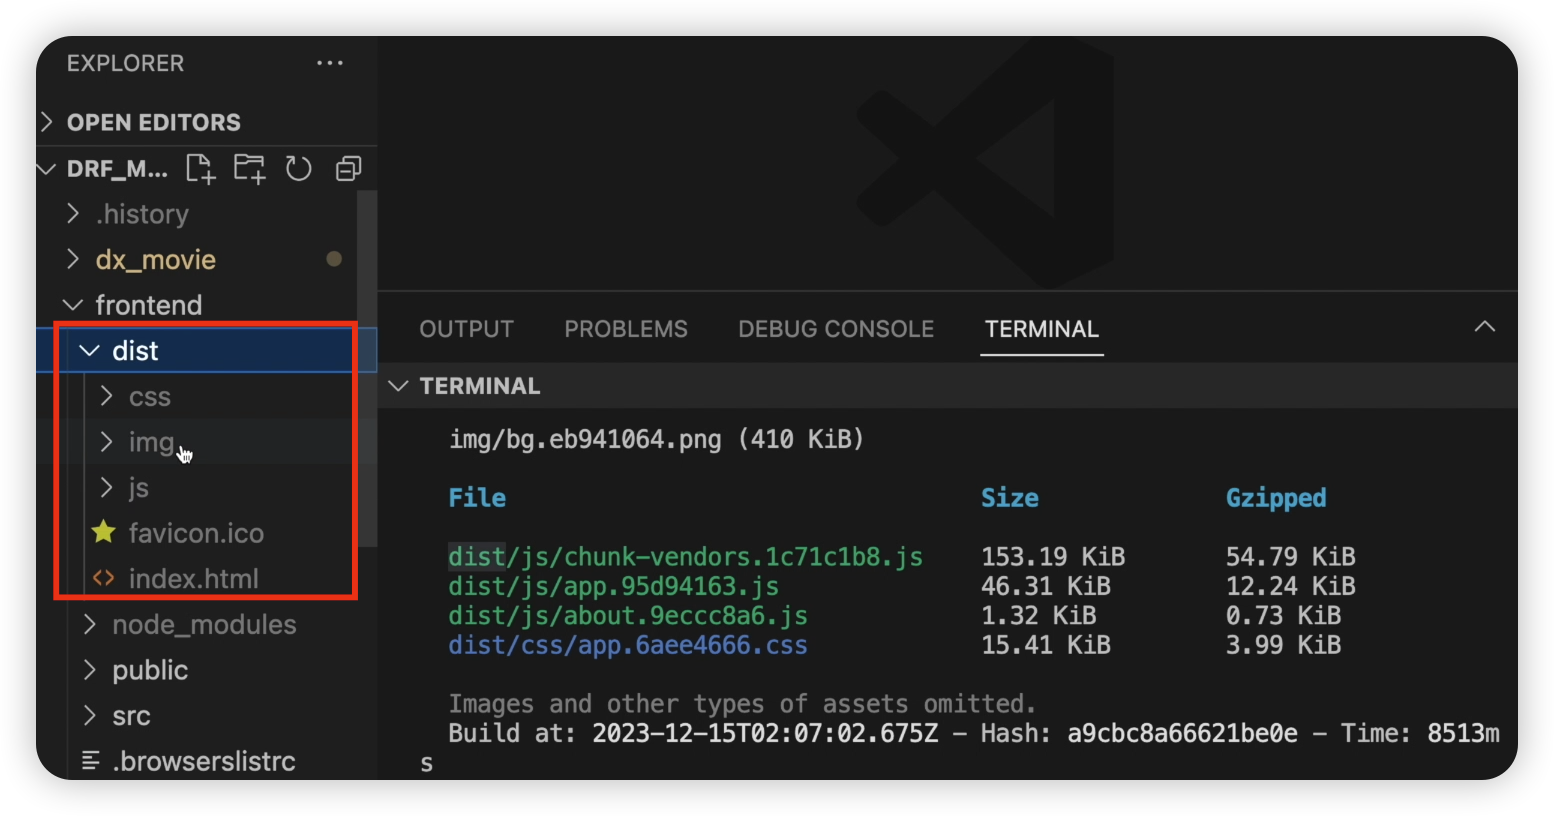Click the New Folder icon in explorer header

[249, 168]
